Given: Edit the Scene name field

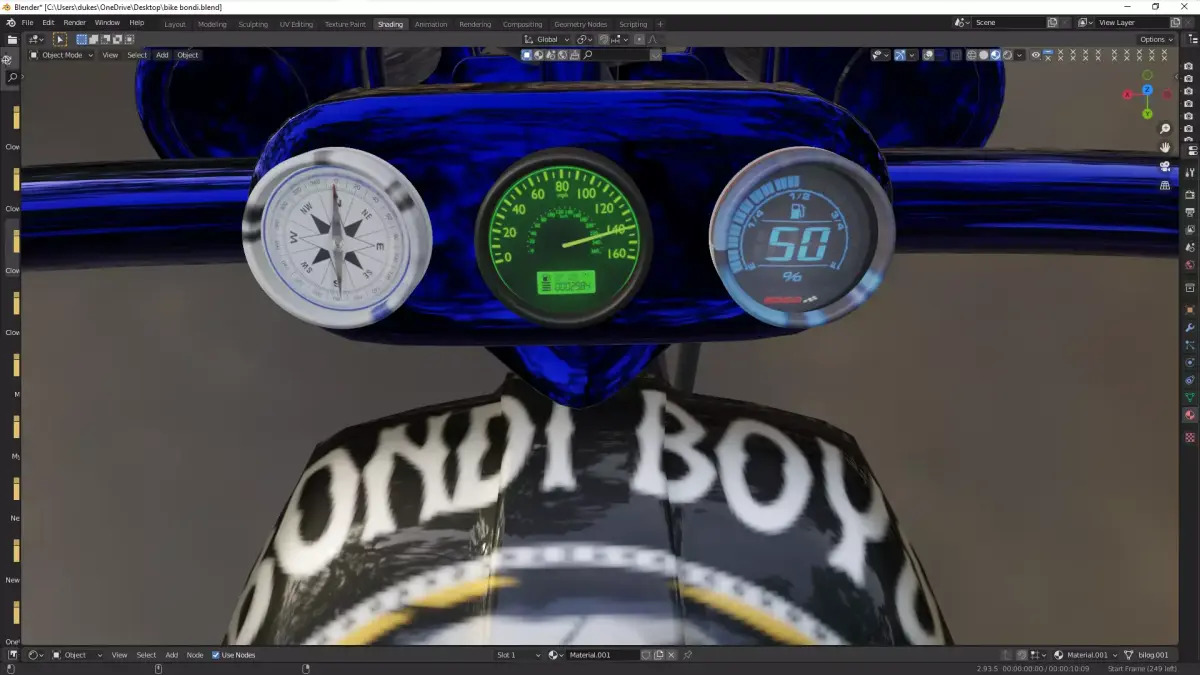Looking at the screenshot, I should pos(1008,22).
